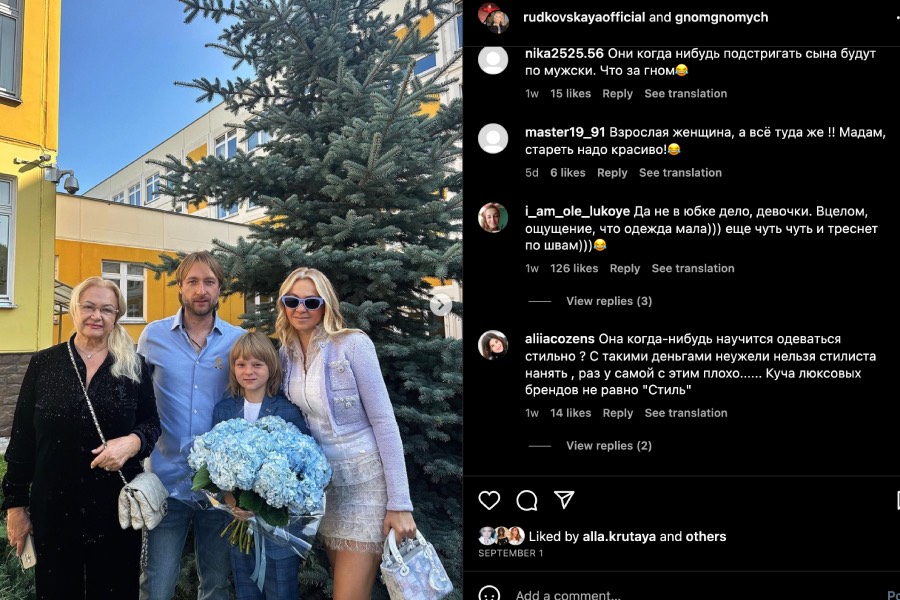Share the post with paper plane icon
This screenshot has height=600, width=900.
point(564,500)
